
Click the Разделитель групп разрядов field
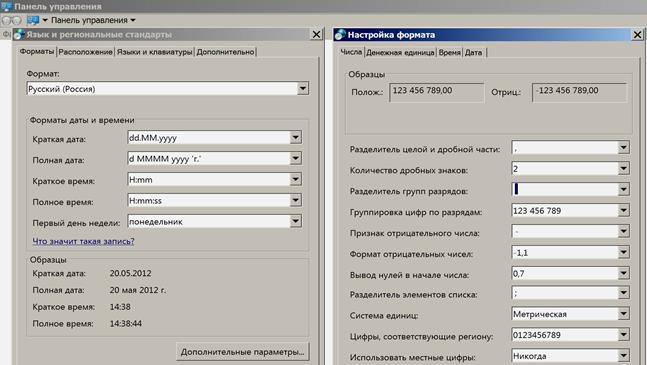click(570, 189)
